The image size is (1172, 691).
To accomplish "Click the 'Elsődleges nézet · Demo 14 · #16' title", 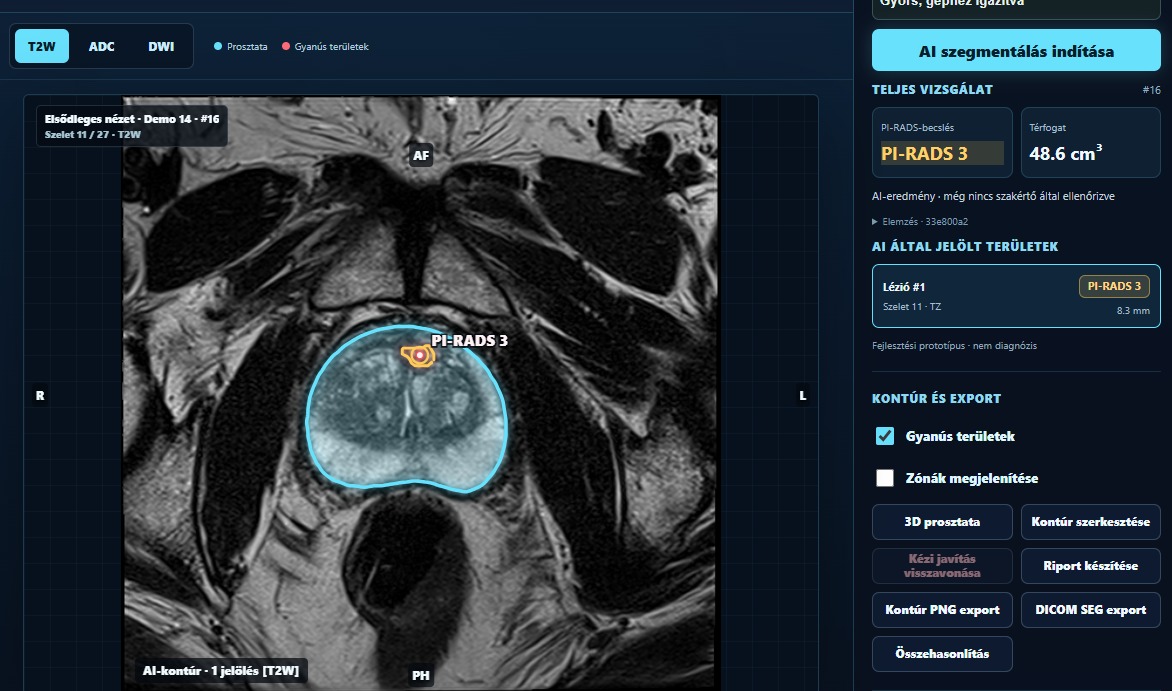I will coord(132,119).
